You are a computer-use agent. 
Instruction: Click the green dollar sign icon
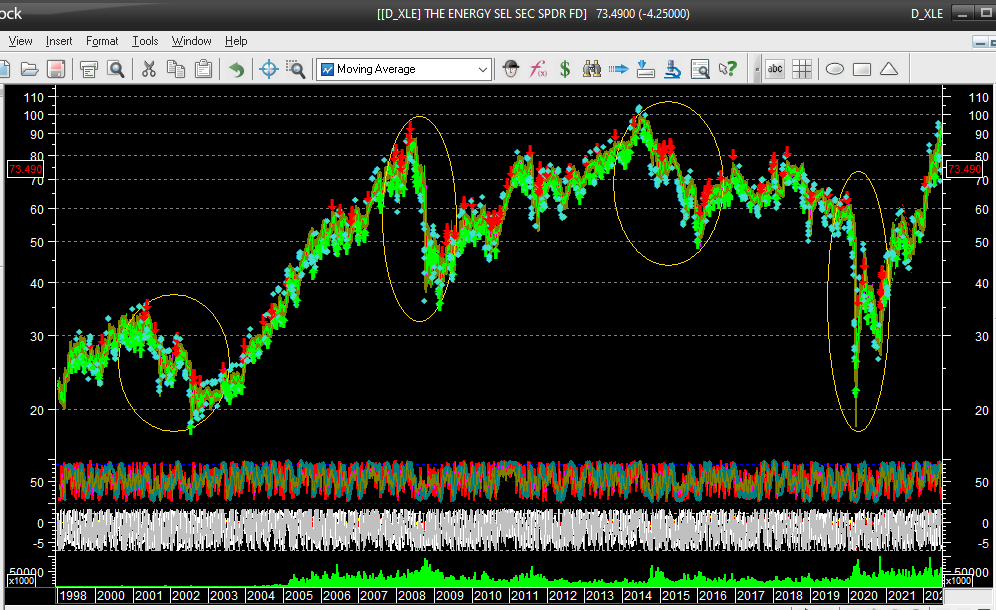coord(565,69)
